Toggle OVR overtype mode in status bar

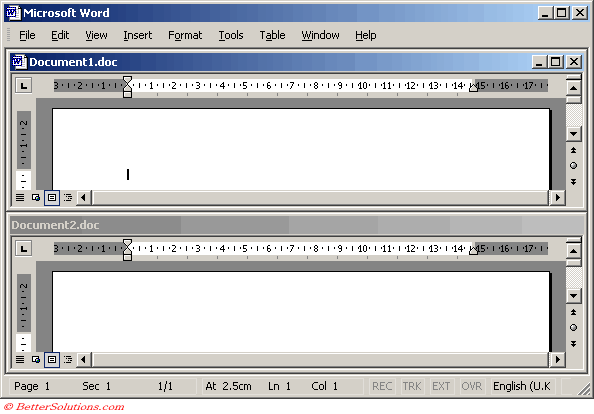pyautogui.click(x=472, y=386)
